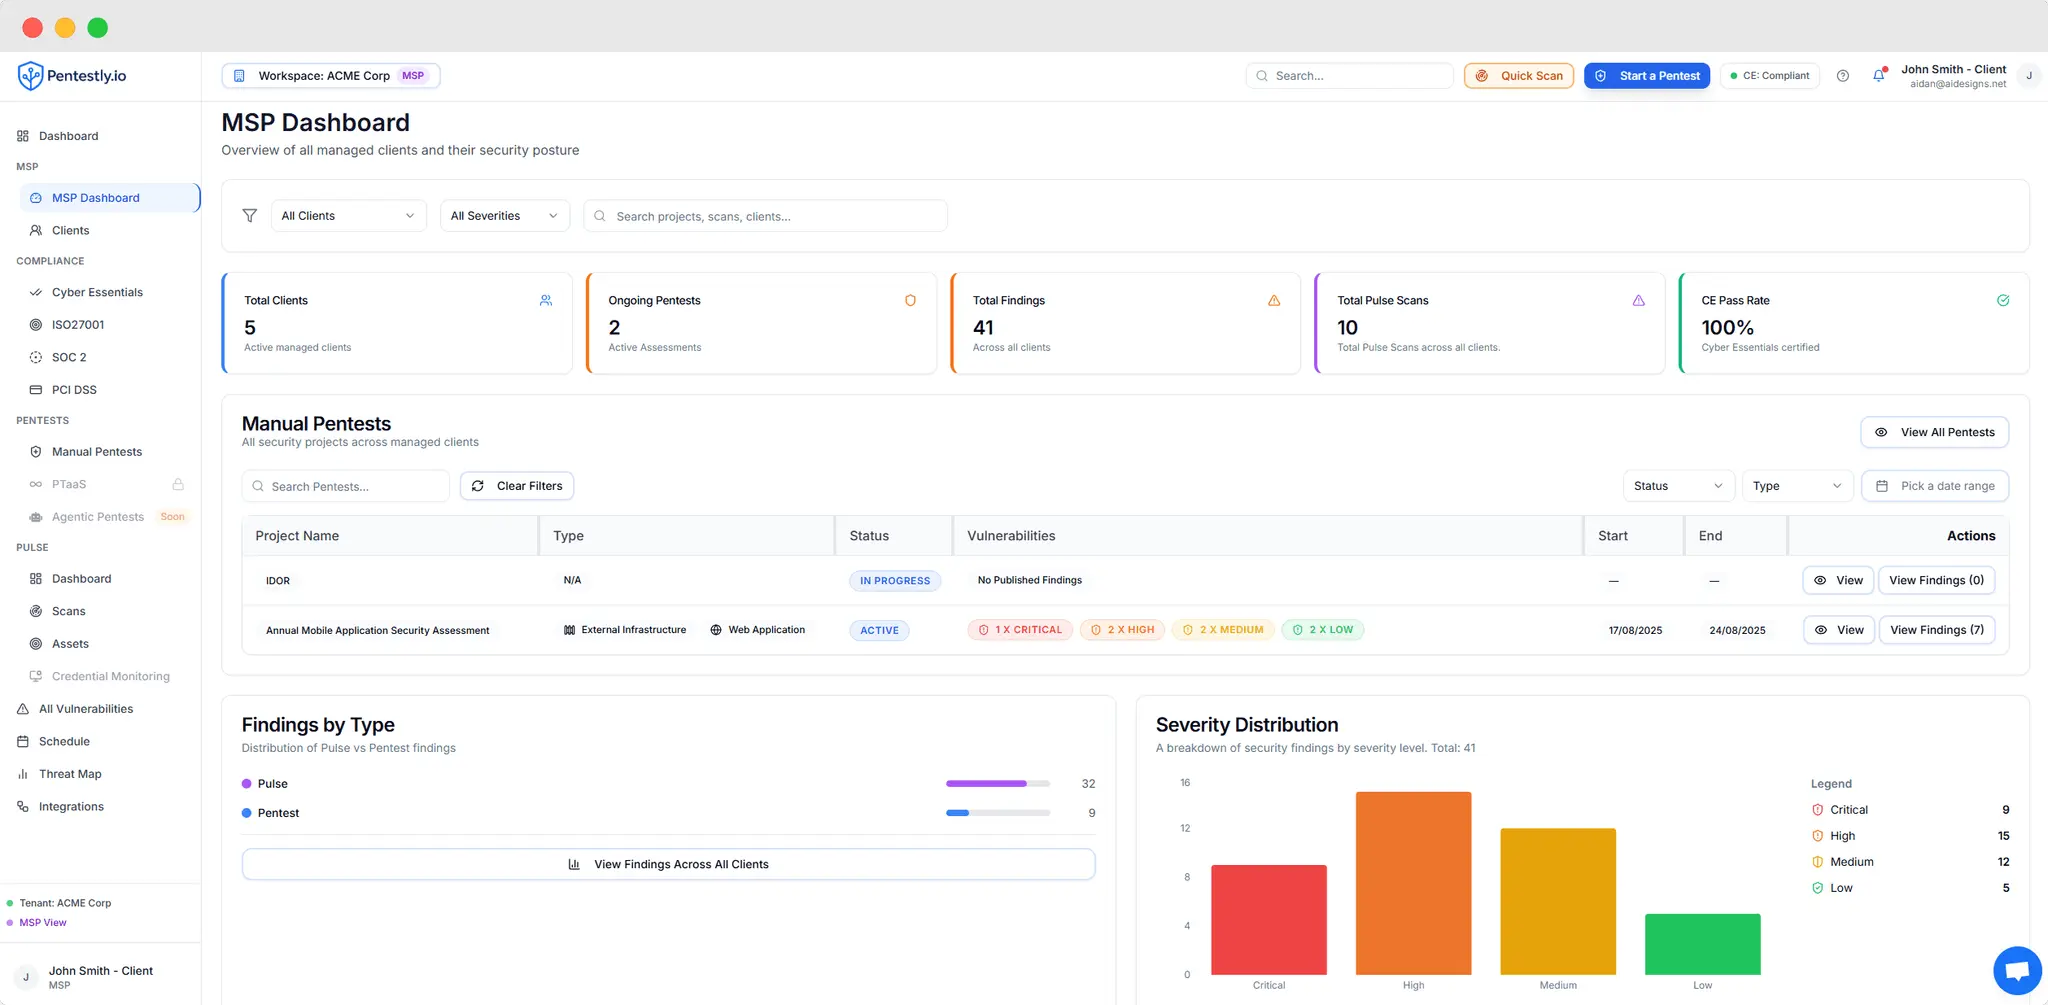Click the PTaaS lock icon
This screenshot has width=2048, height=1005.
point(178,484)
